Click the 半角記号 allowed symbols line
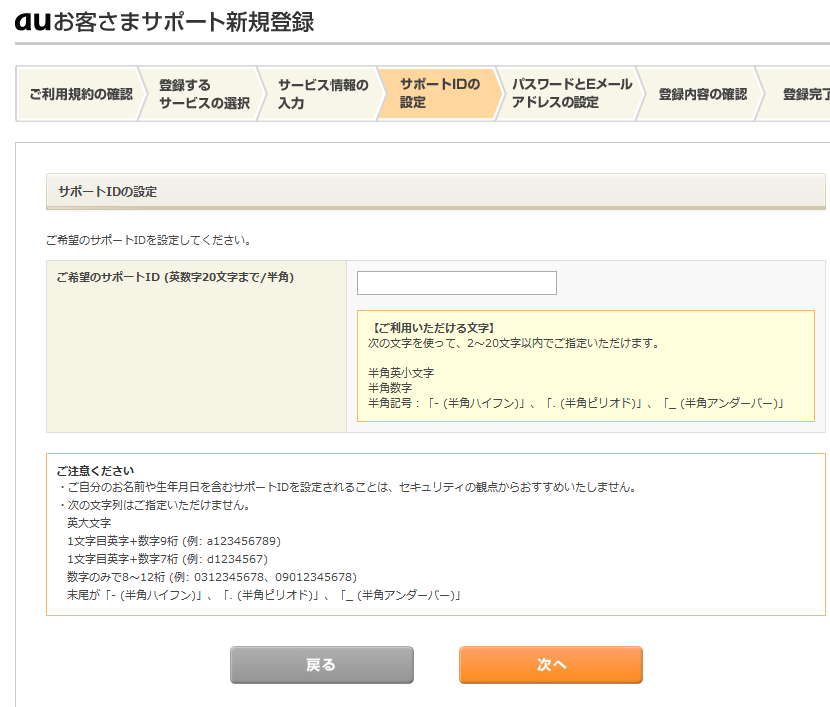Screen dimensions: 830x707 pos(576,403)
